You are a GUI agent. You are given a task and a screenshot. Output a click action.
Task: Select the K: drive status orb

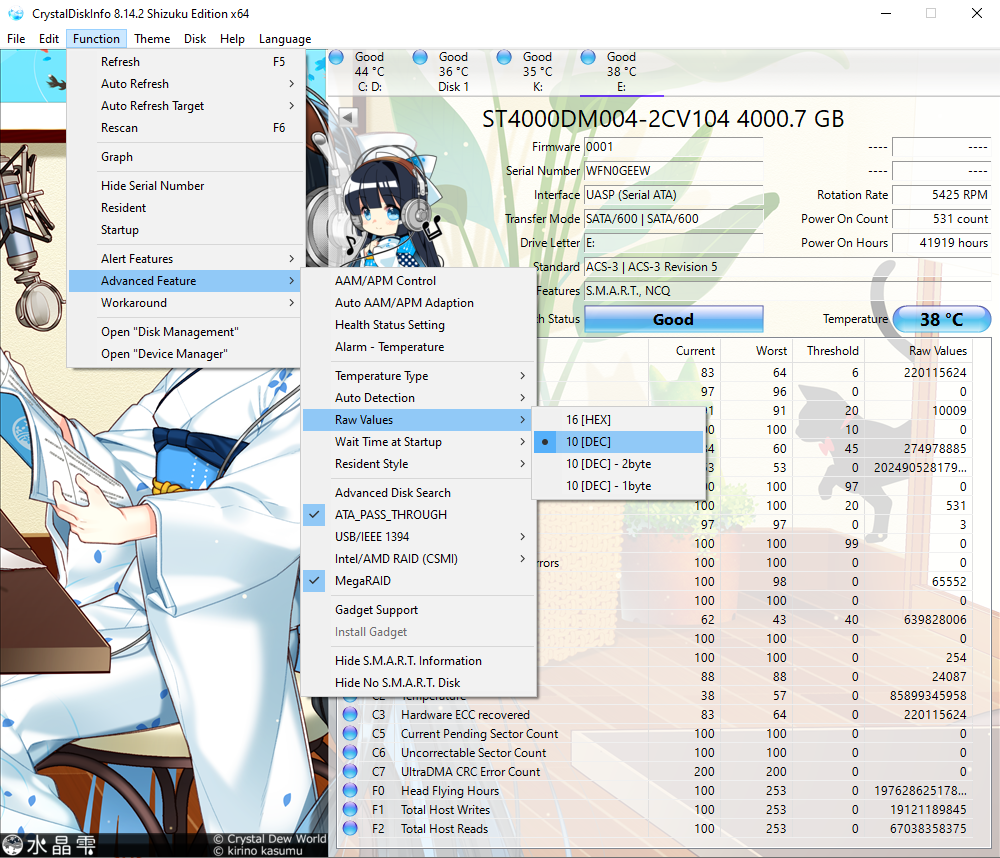[x=504, y=58]
